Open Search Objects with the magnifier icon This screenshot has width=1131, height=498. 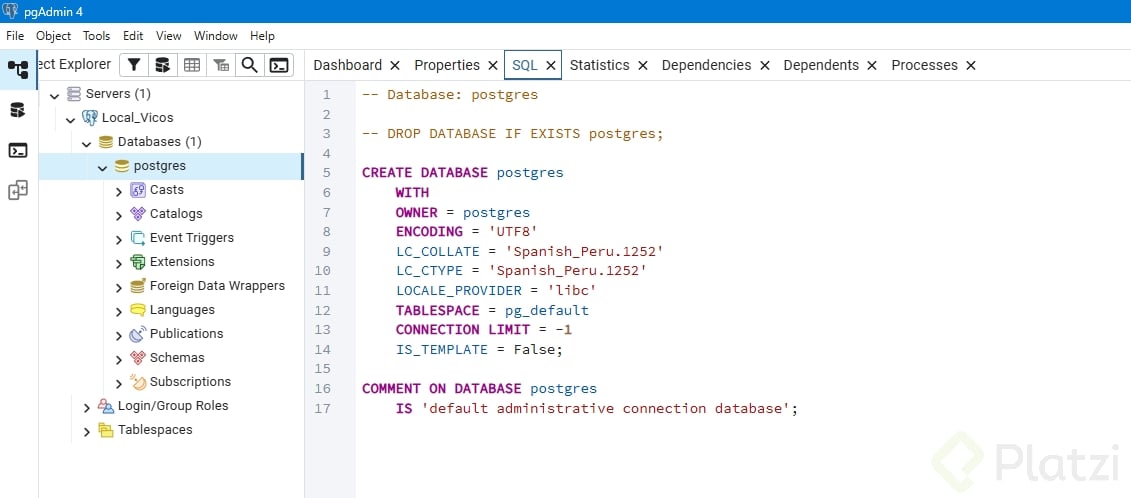point(250,65)
